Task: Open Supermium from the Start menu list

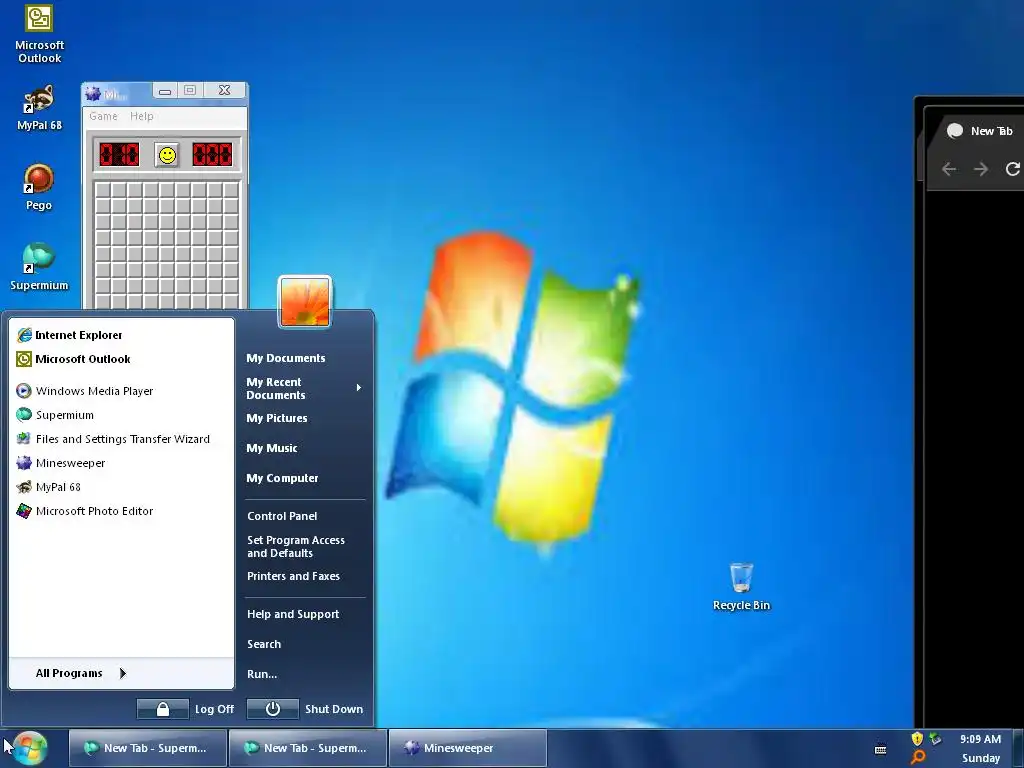Action: 121,415
